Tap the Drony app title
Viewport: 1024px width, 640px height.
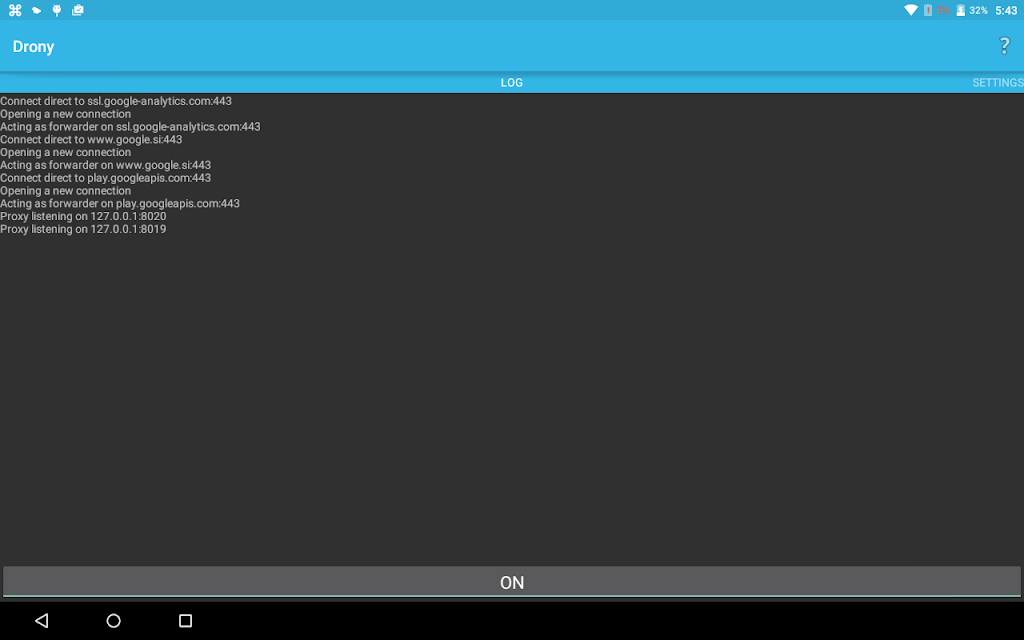coord(33,46)
